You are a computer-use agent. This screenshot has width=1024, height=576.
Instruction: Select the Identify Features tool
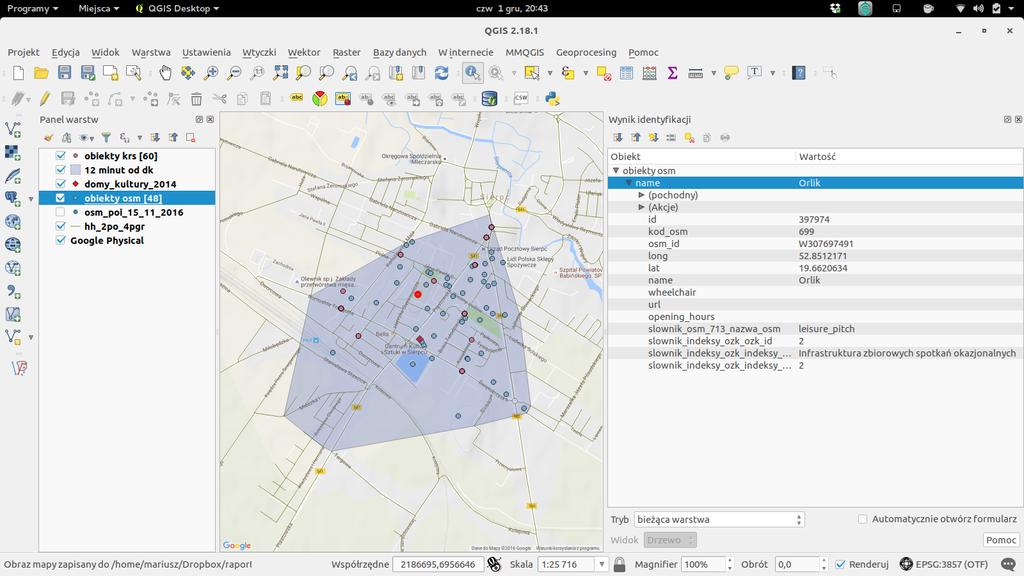[472, 73]
